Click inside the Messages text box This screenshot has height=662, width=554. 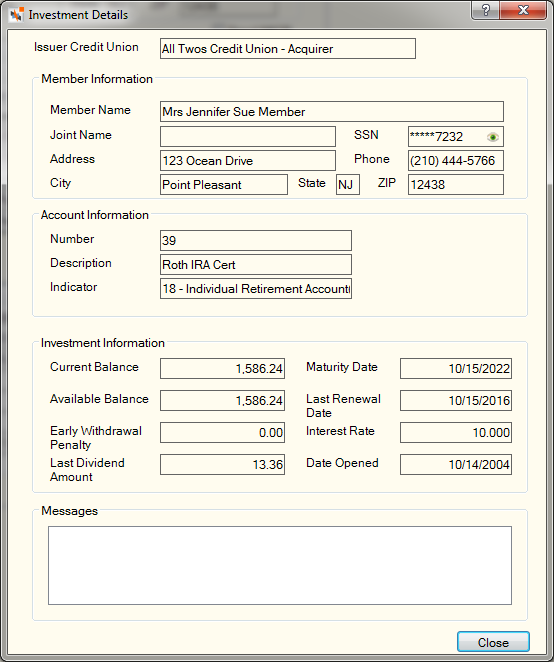280,565
